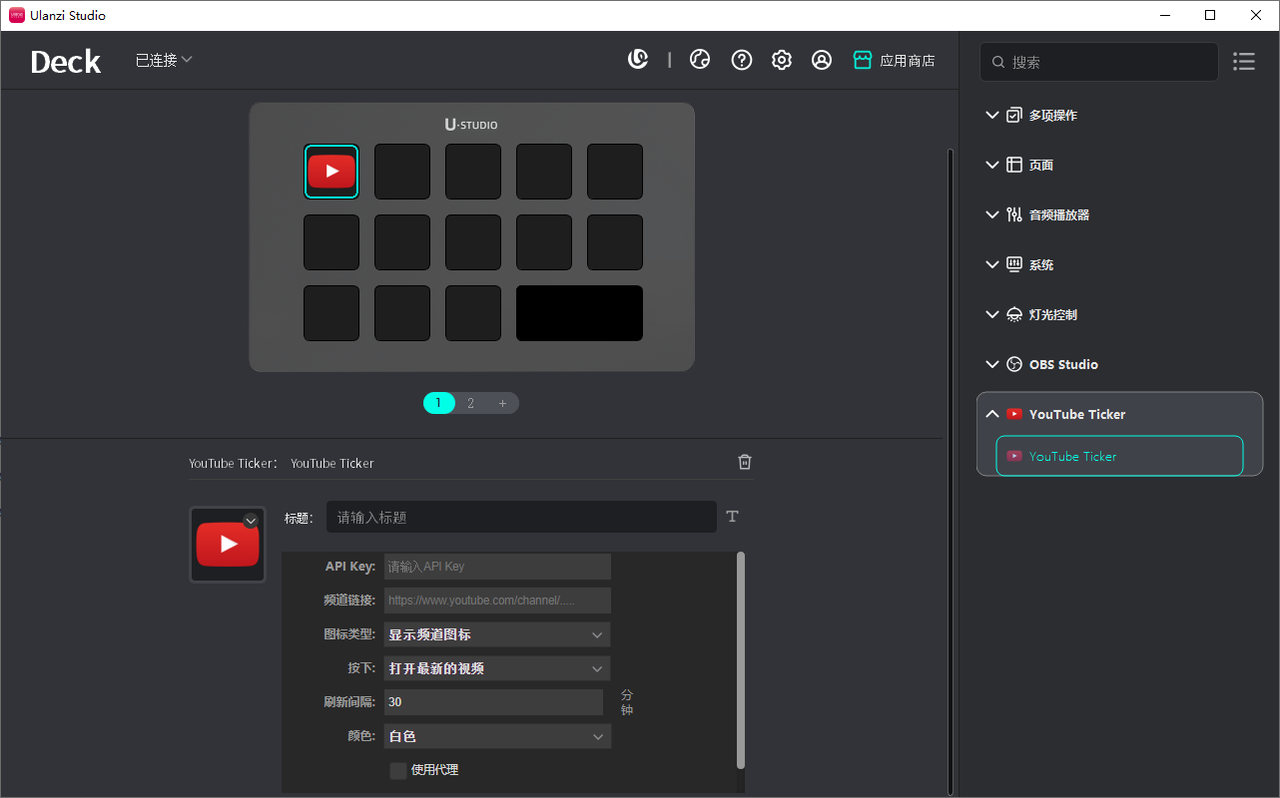
Task: Click the help question mark icon
Action: [x=742, y=60]
